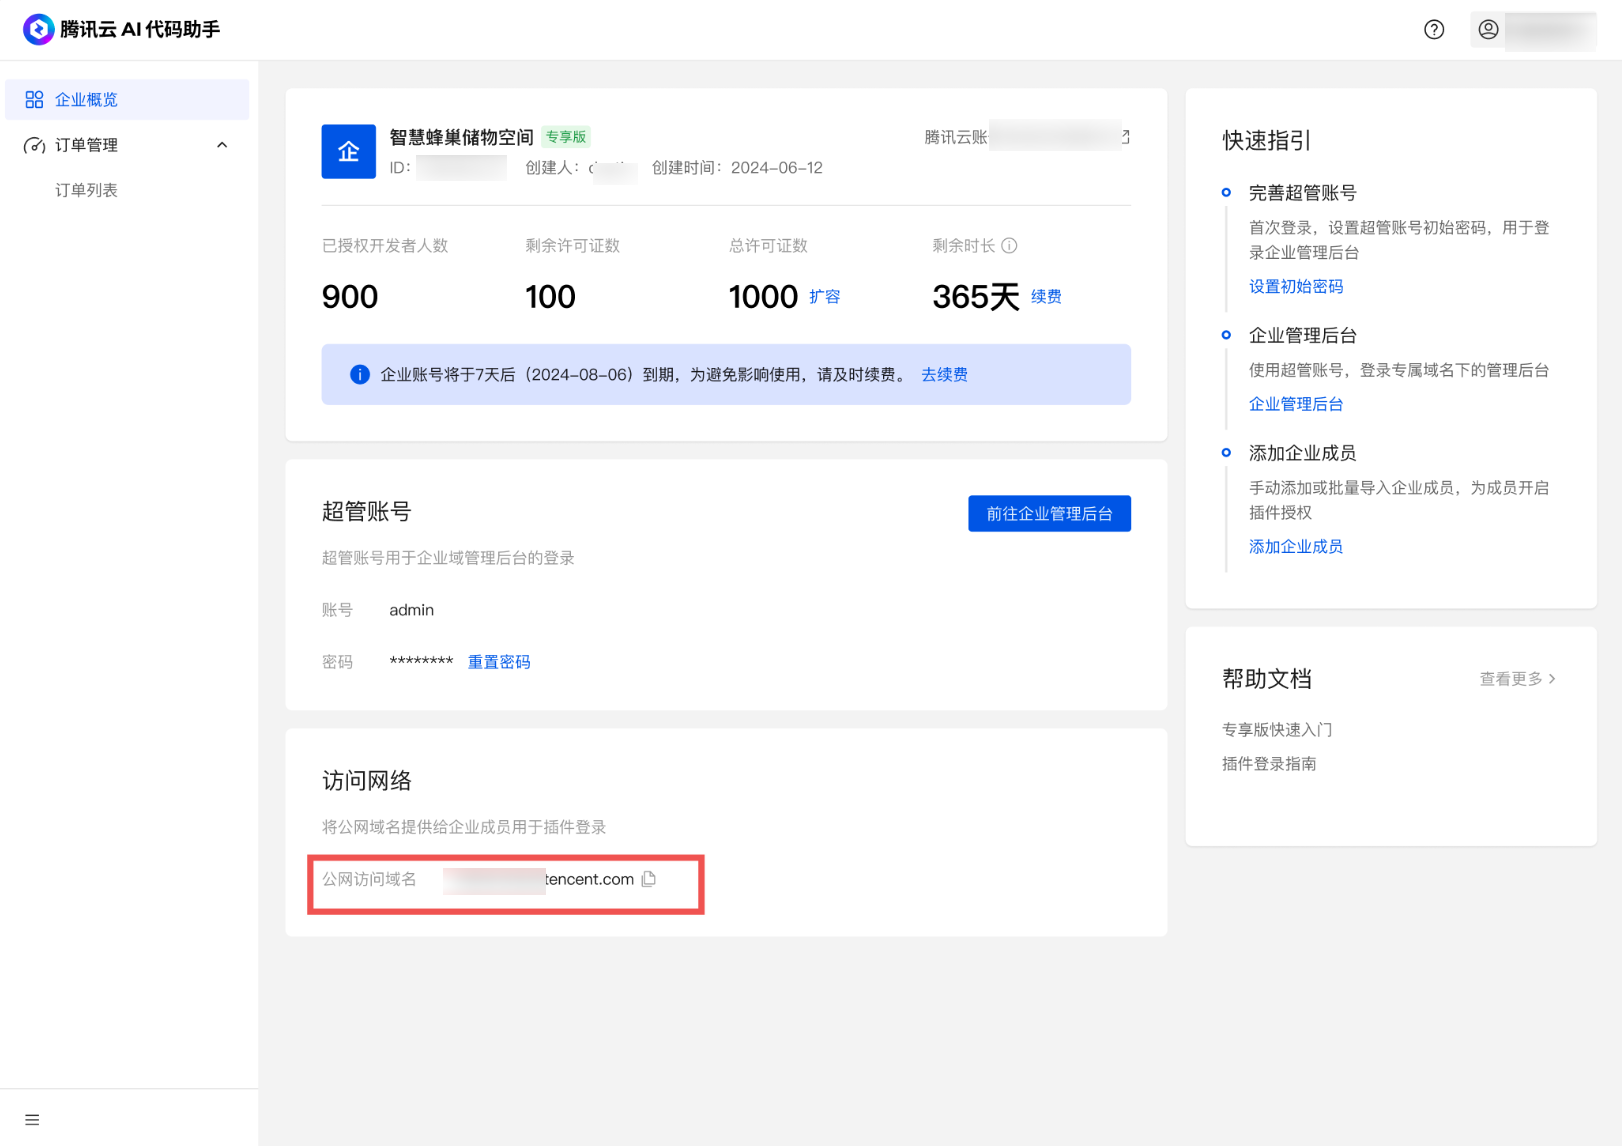Open 设置初始密码 under 快速指引

click(1296, 286)
